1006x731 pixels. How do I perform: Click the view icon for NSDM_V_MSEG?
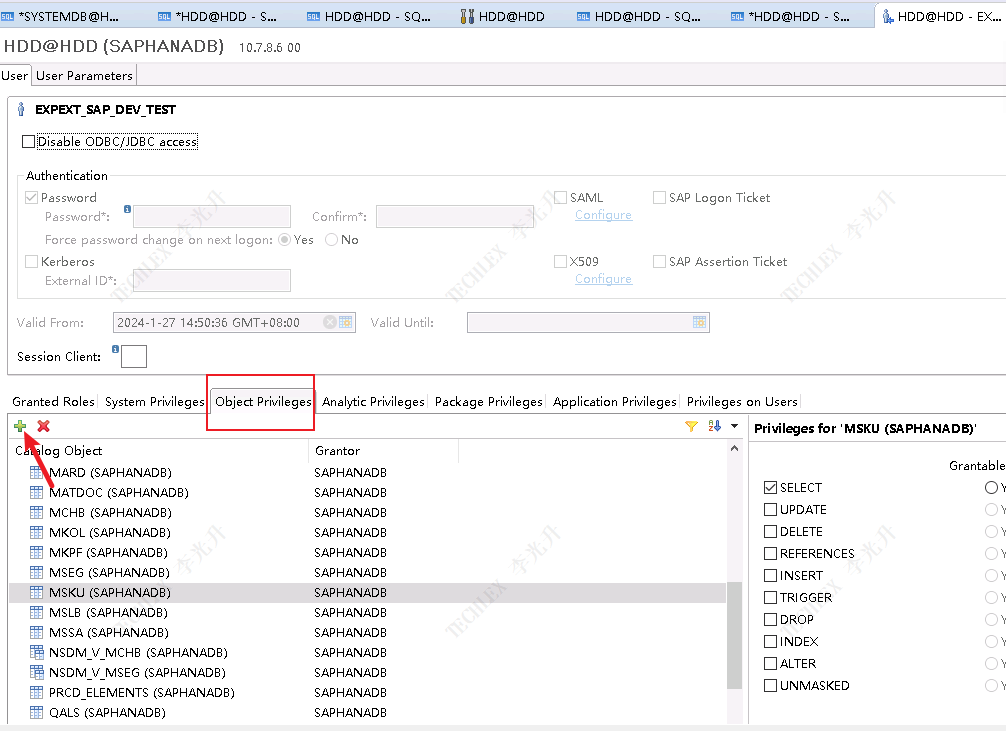pyautogui.click(x=37, y=673)
